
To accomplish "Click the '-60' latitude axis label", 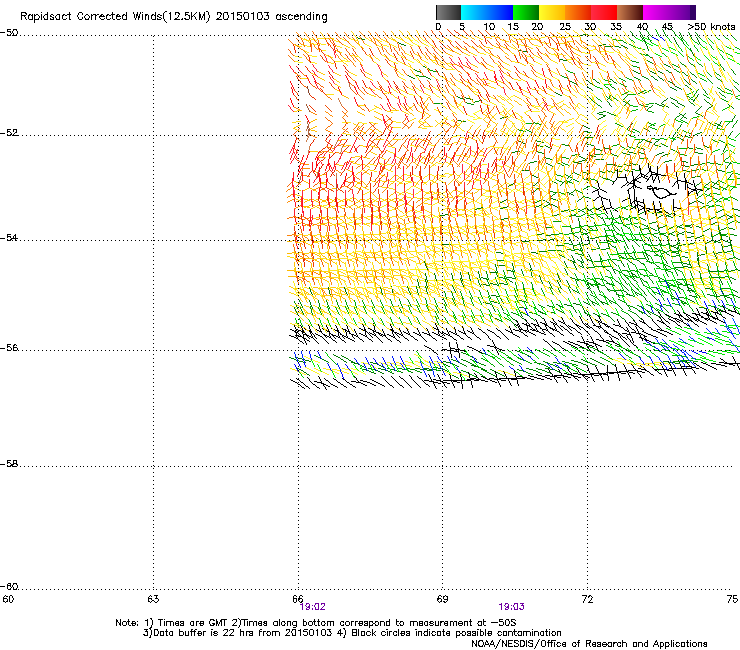I will (x=9, y=587).
